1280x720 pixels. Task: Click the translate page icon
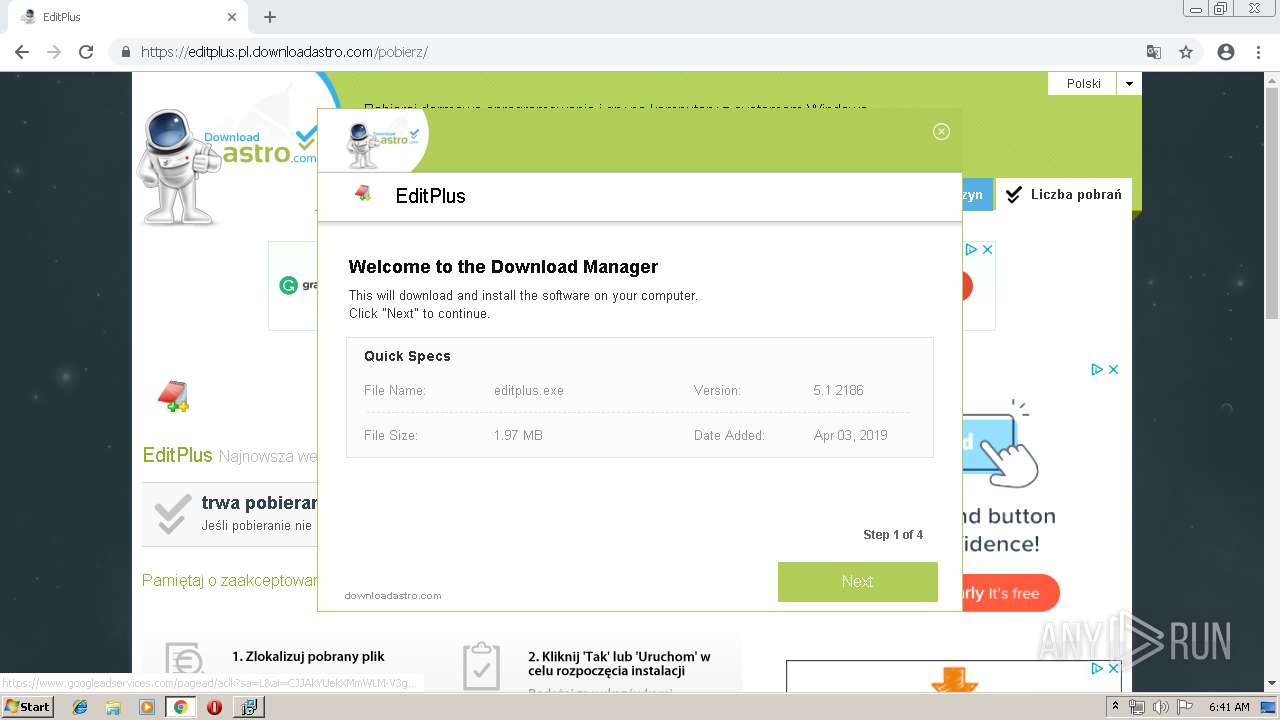tap(1154, 52)
